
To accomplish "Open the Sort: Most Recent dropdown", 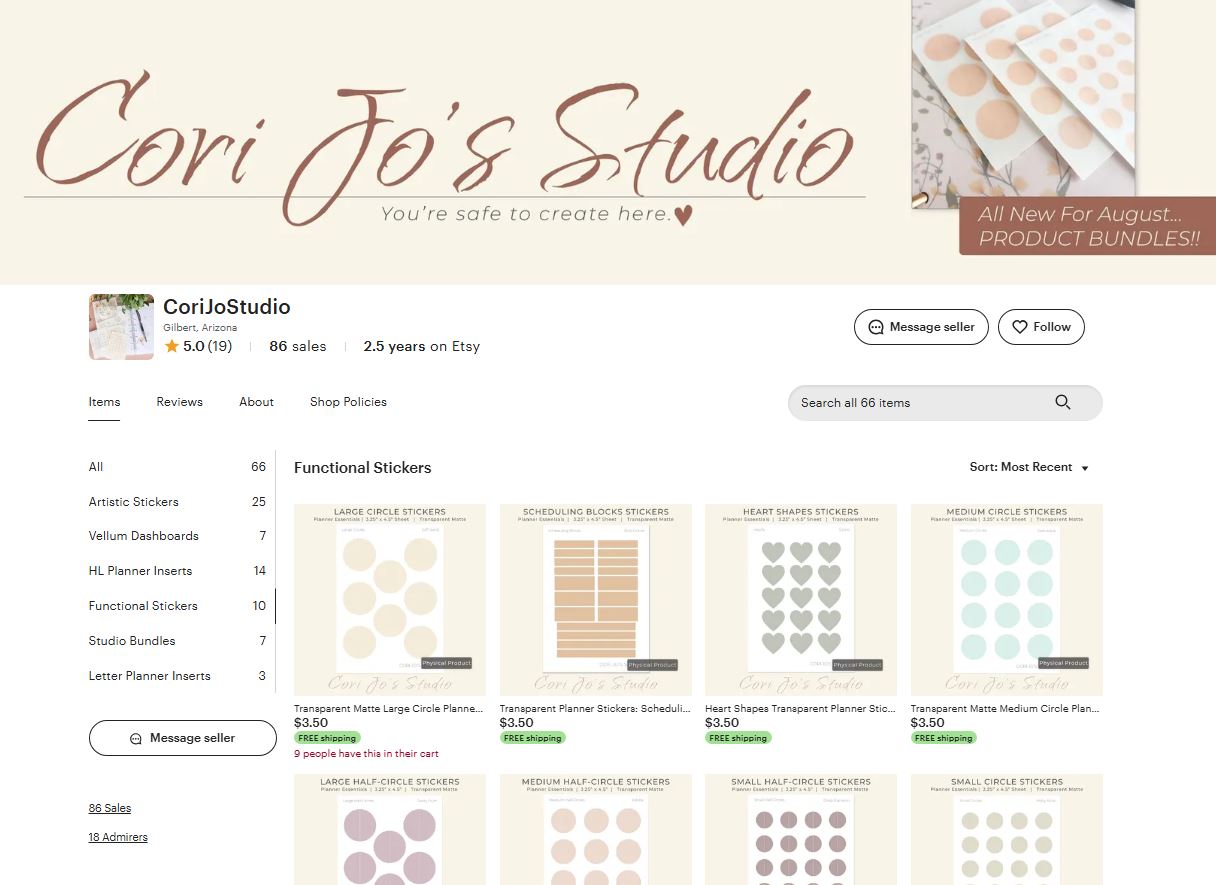I will coord(1029,467).
